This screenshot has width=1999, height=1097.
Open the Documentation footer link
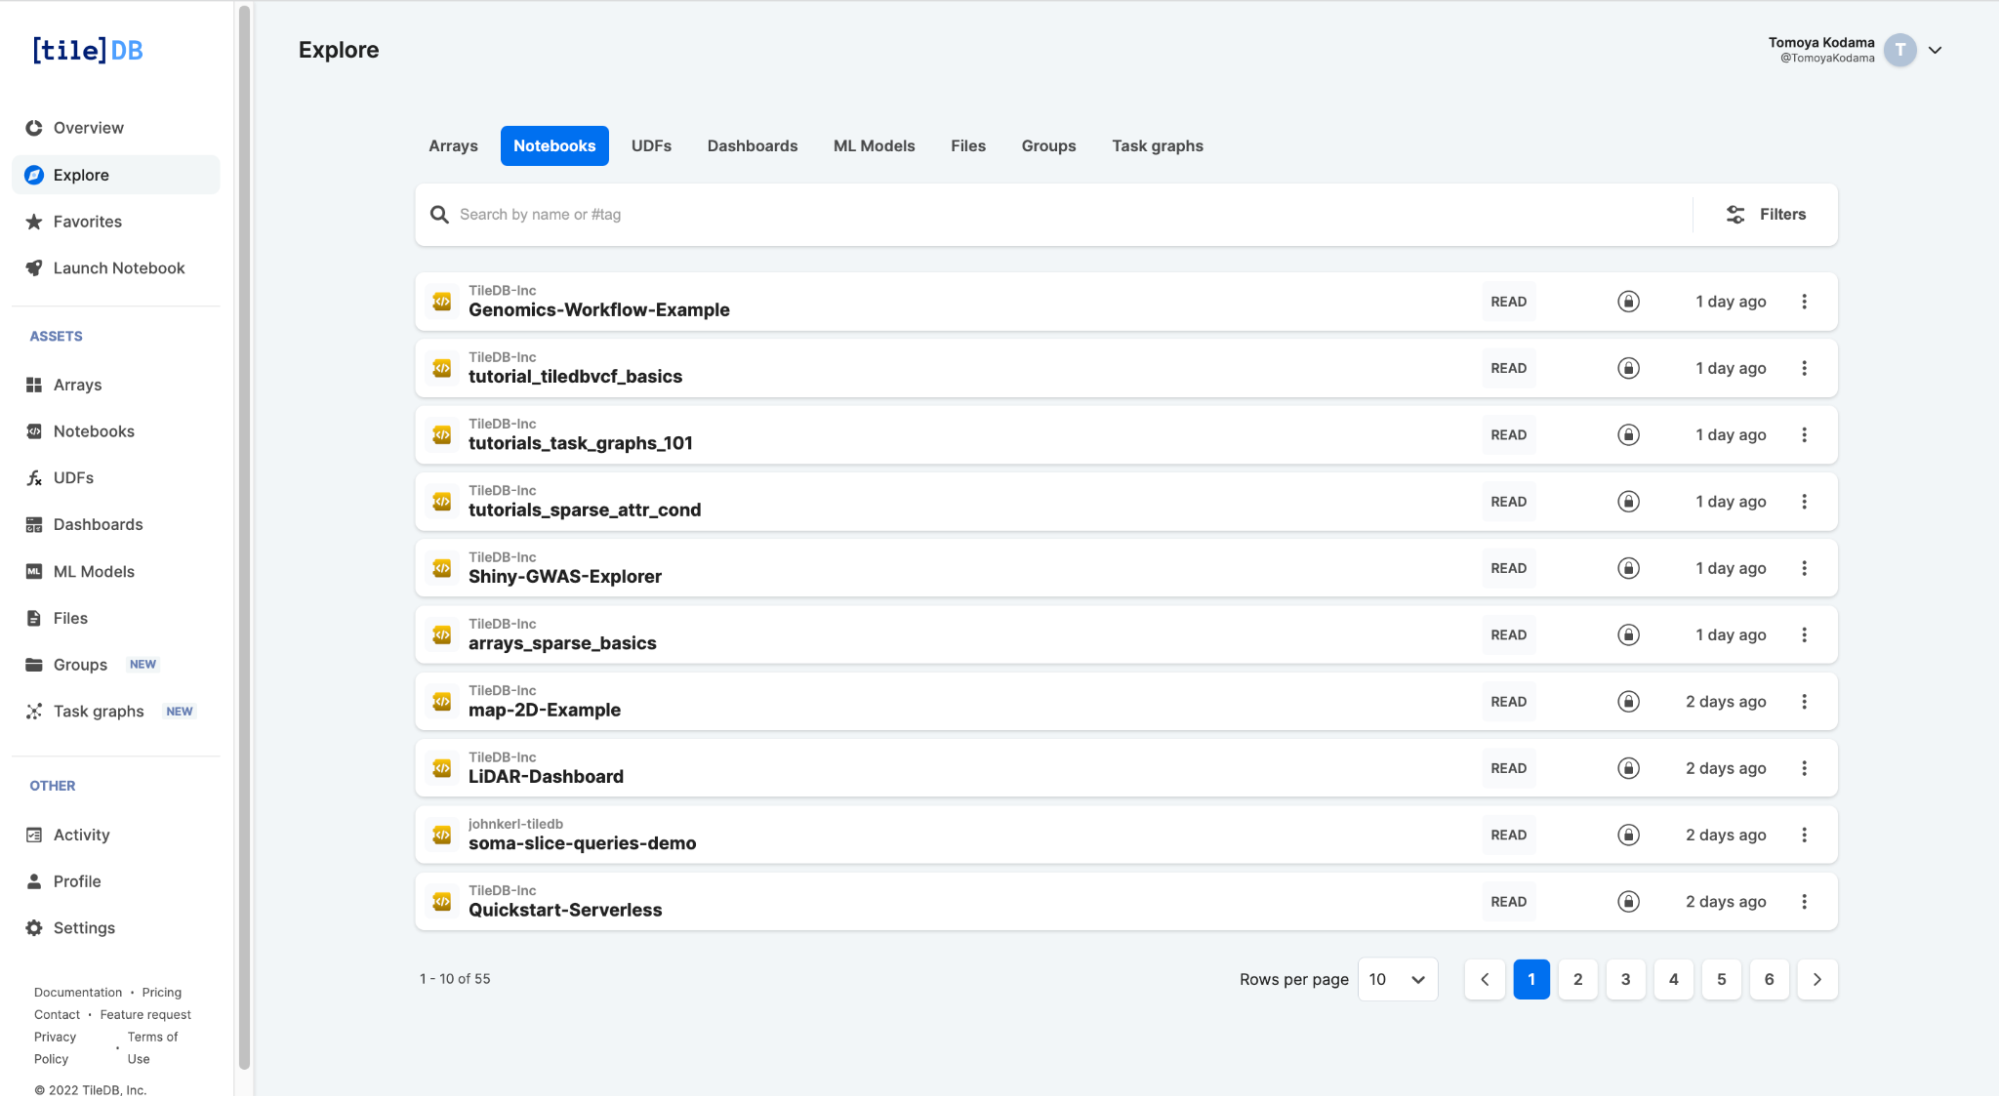[x=78, y=992]
